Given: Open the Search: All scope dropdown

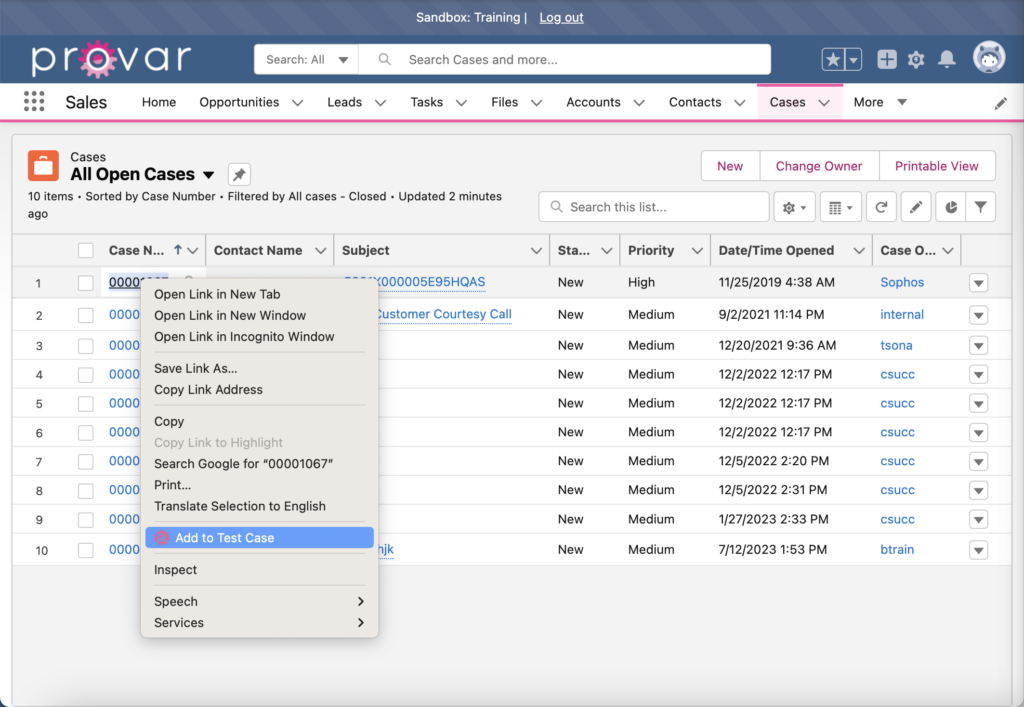Looking at the screenshot, I should (305, 59).
